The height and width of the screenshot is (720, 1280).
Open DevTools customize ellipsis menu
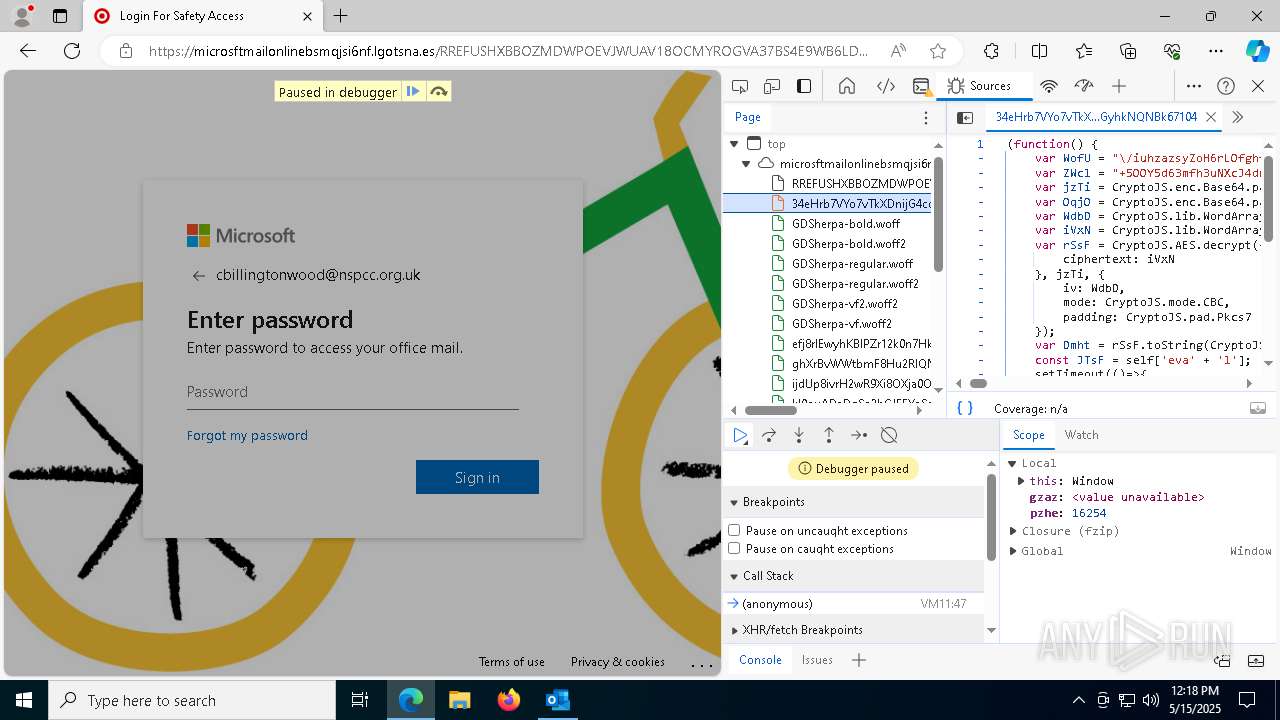tap(1194, 86)
